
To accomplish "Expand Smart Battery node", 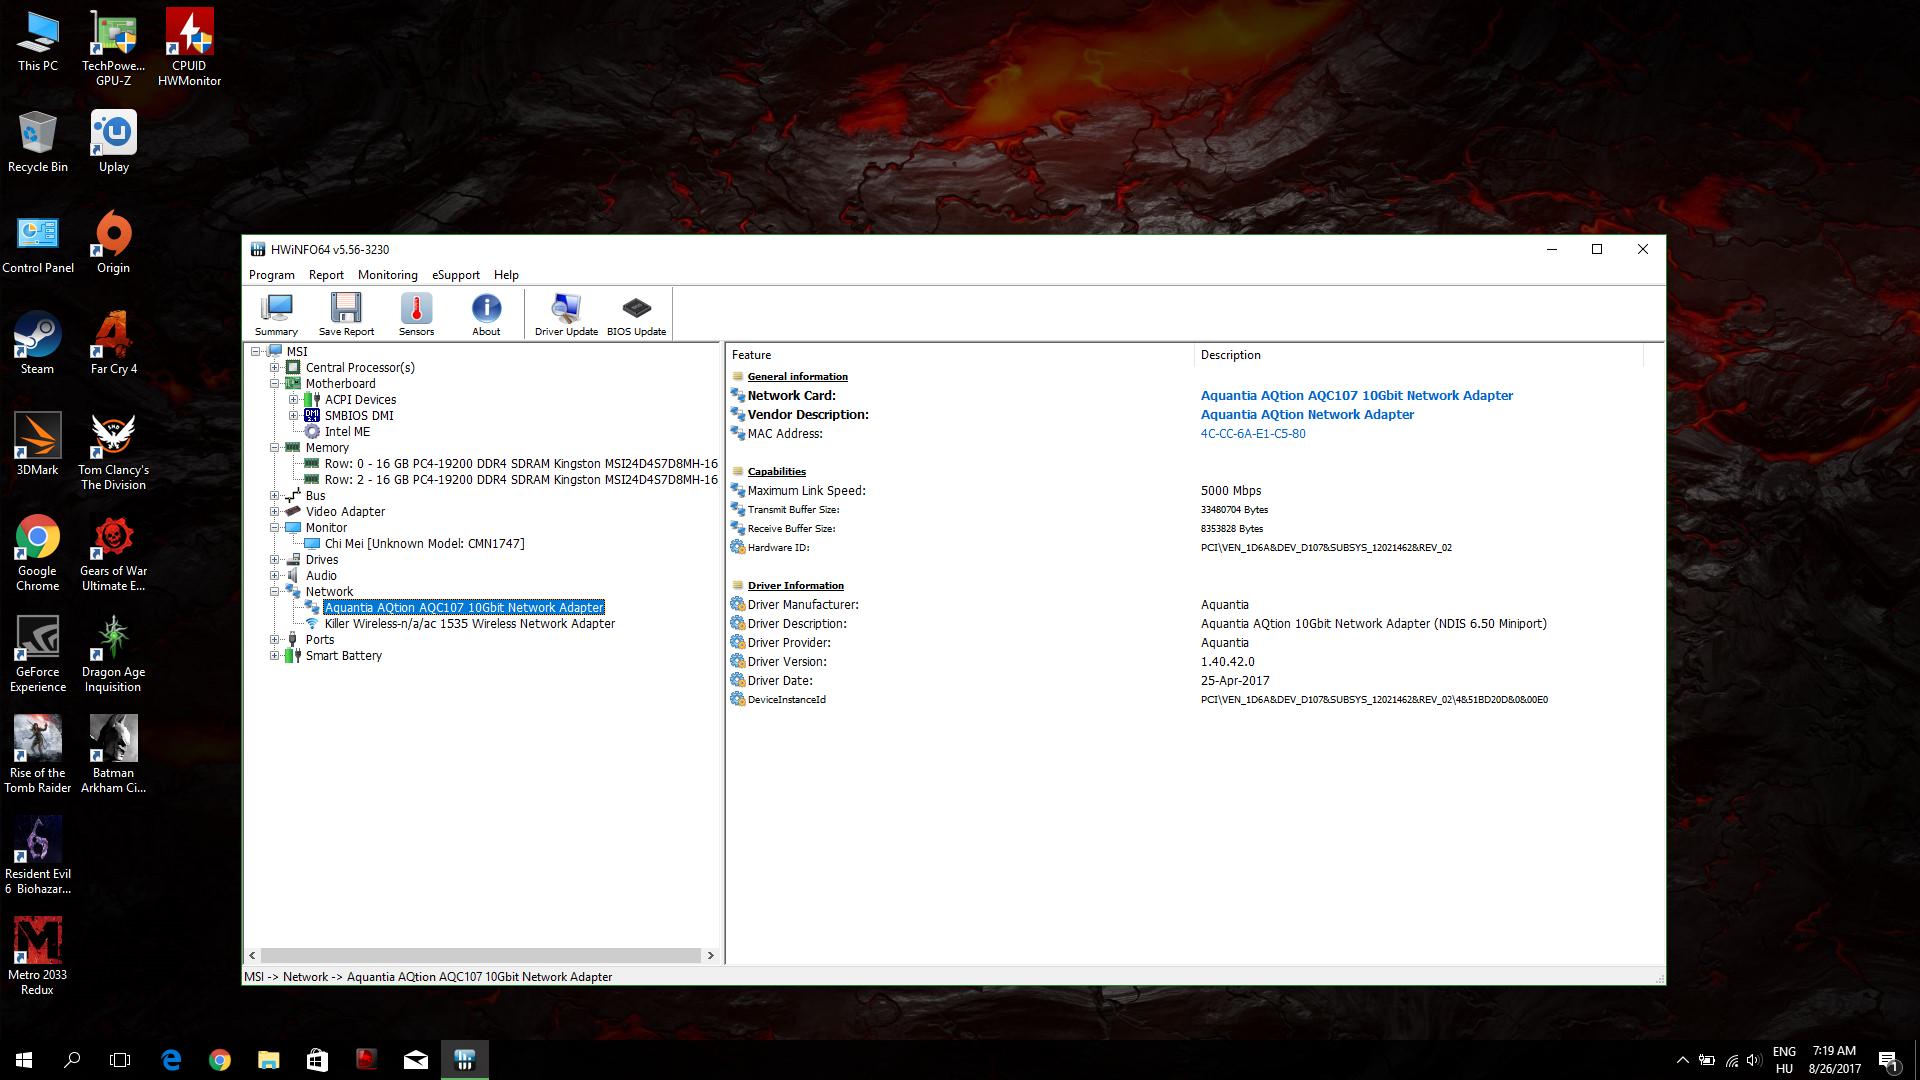I will (275, 656).
